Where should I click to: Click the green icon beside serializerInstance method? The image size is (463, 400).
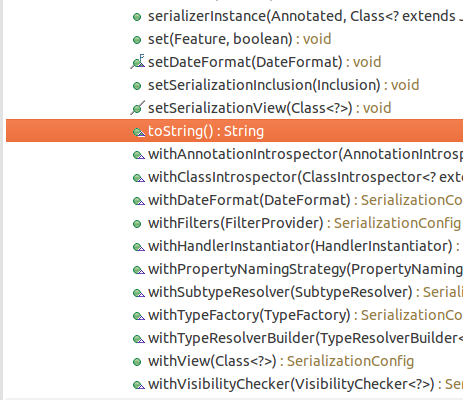137,17
